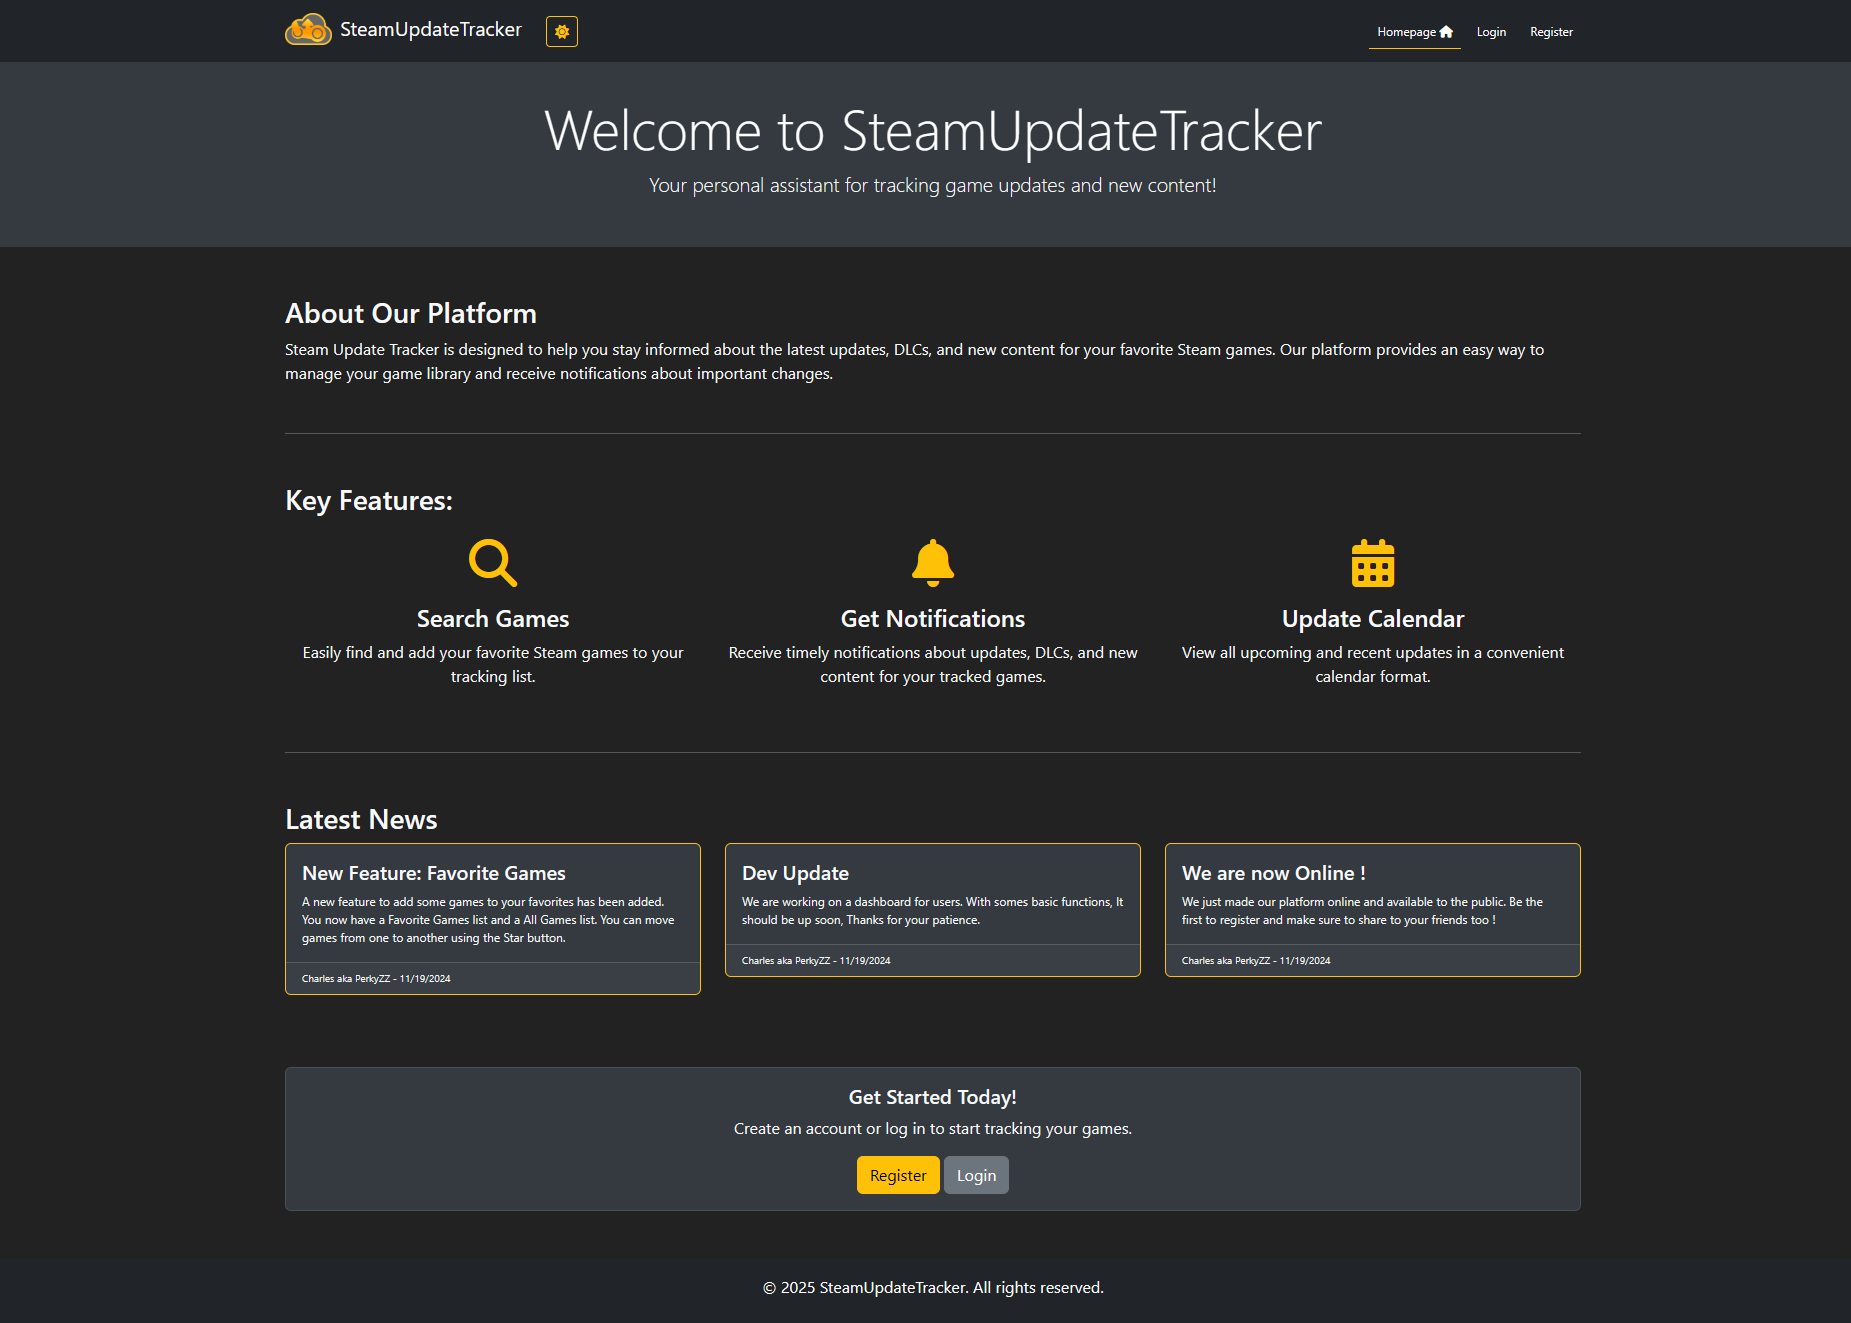Open Register from the top navigation bar

[x=1551, y=31]
